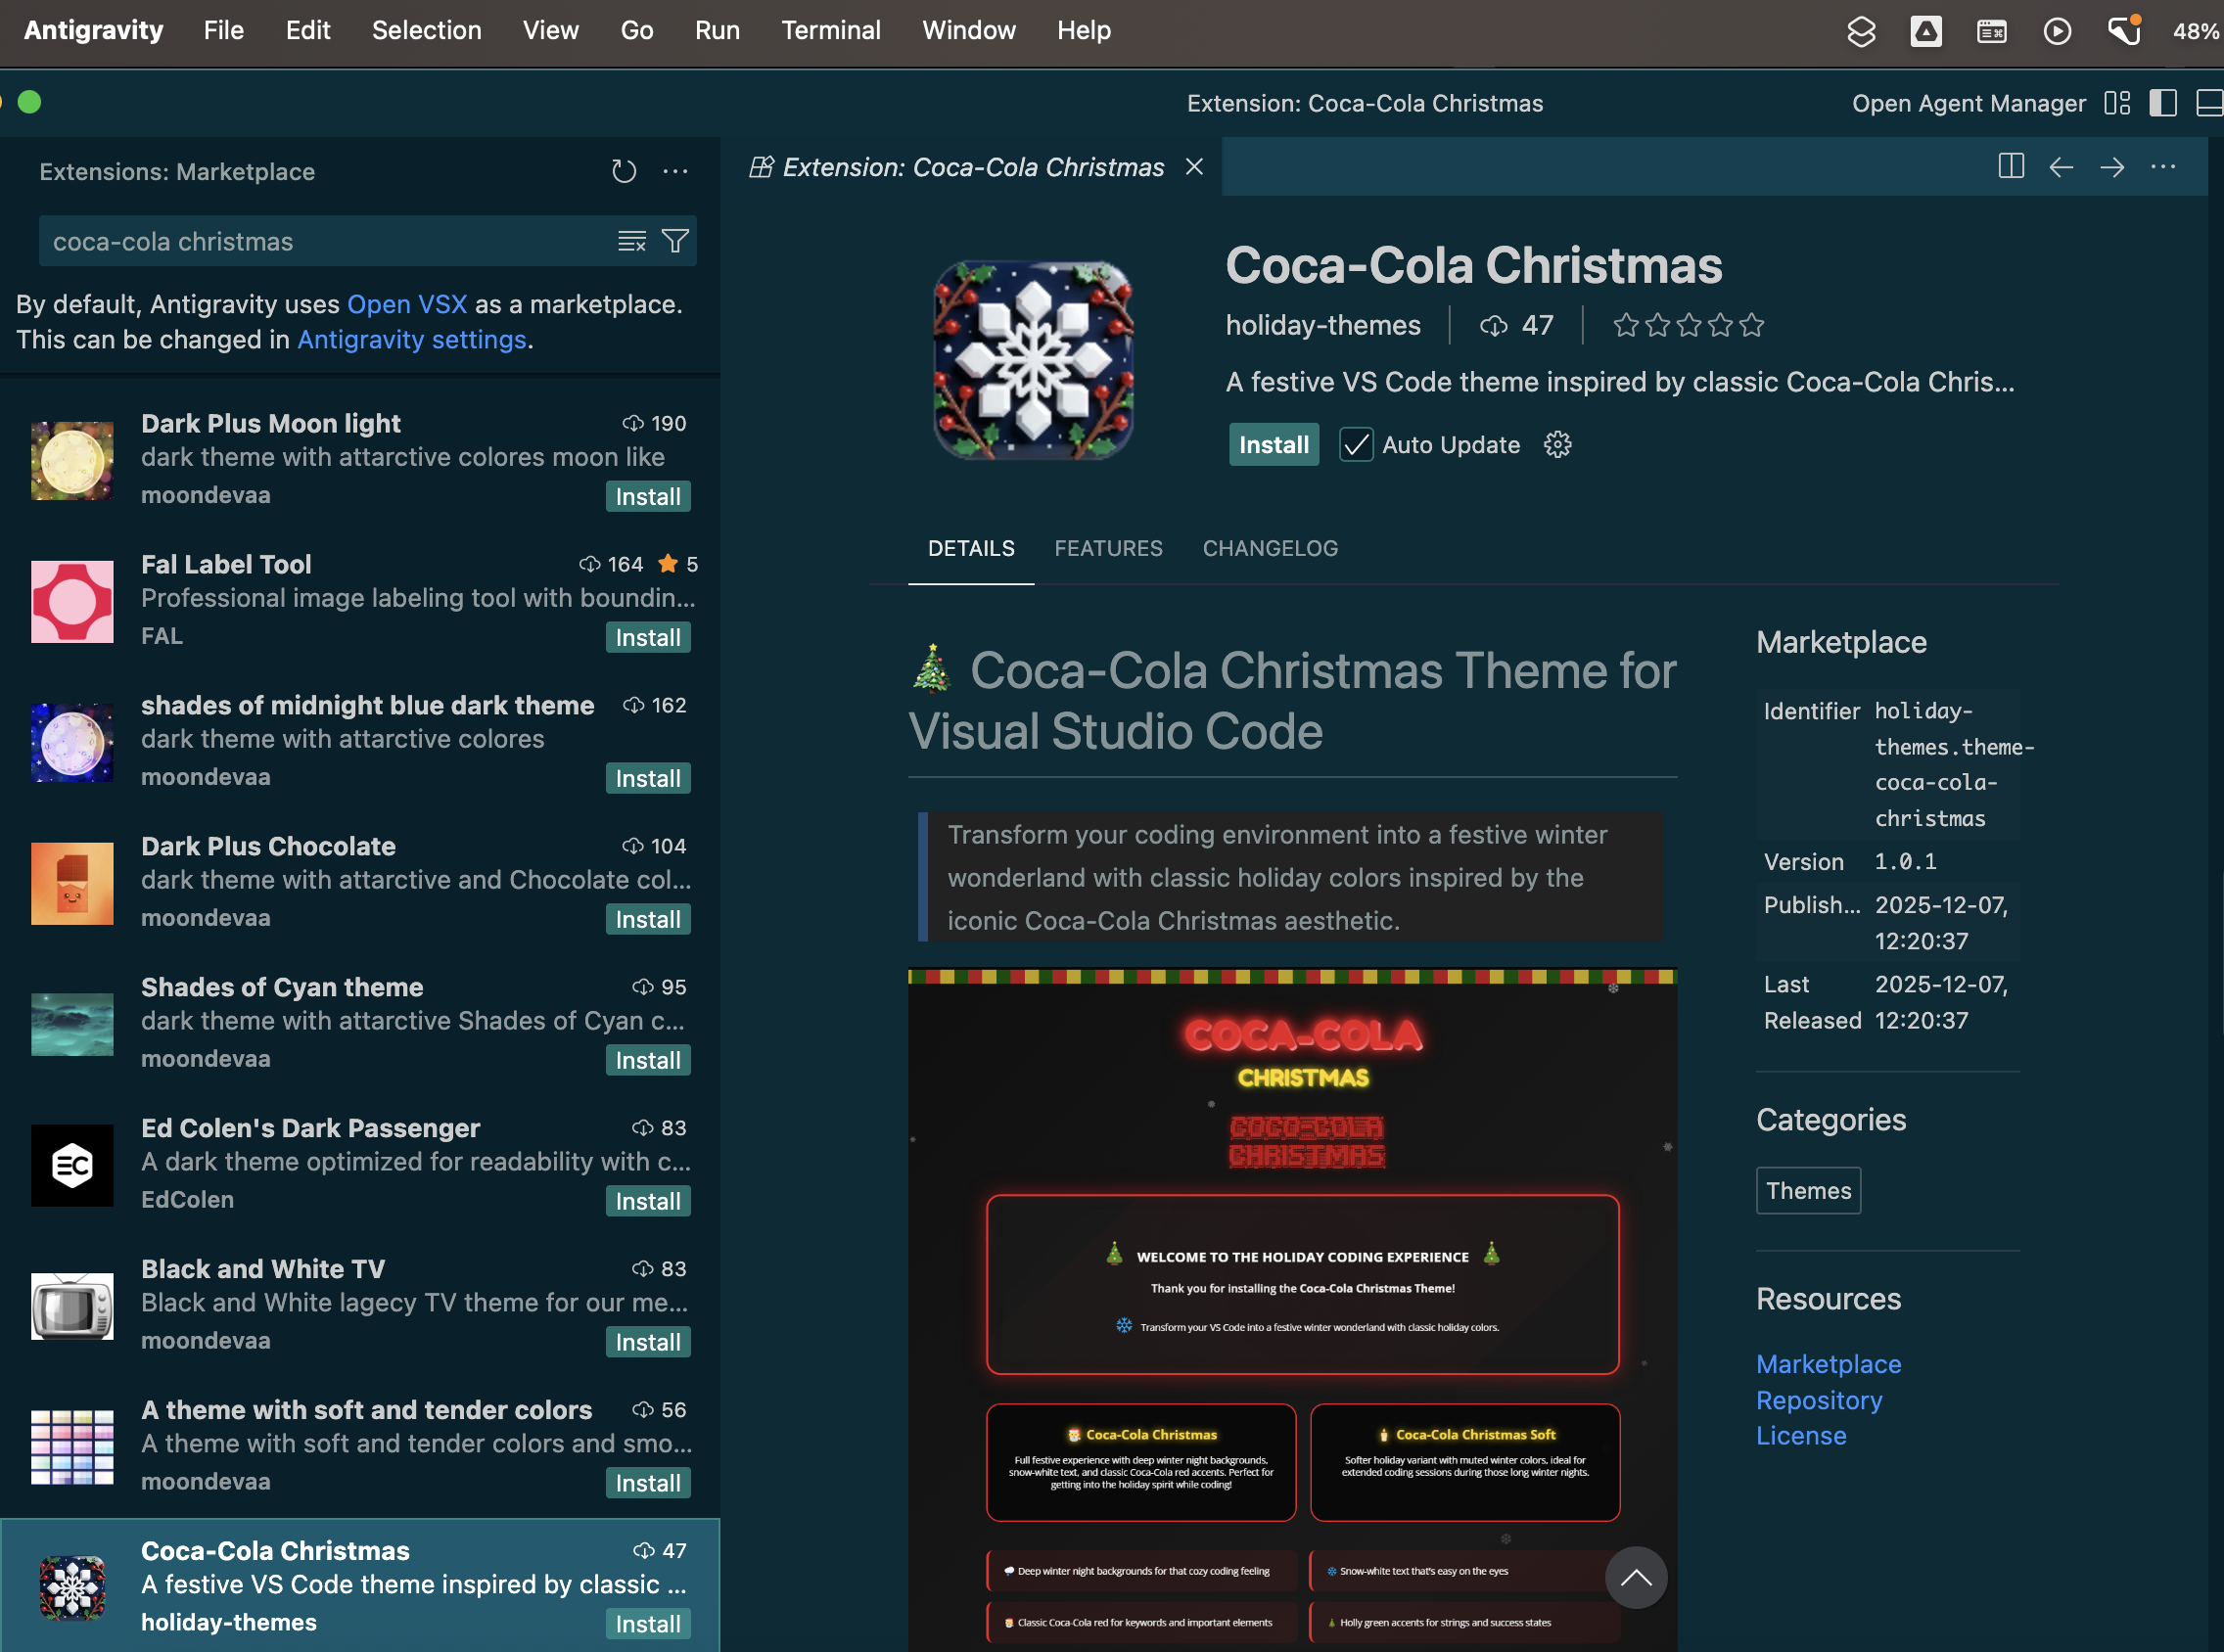Click the play circle menu bar icon
The width and height of the screenshot is (2224, 1652).
pyautogui.click(x=2057, y=31)
